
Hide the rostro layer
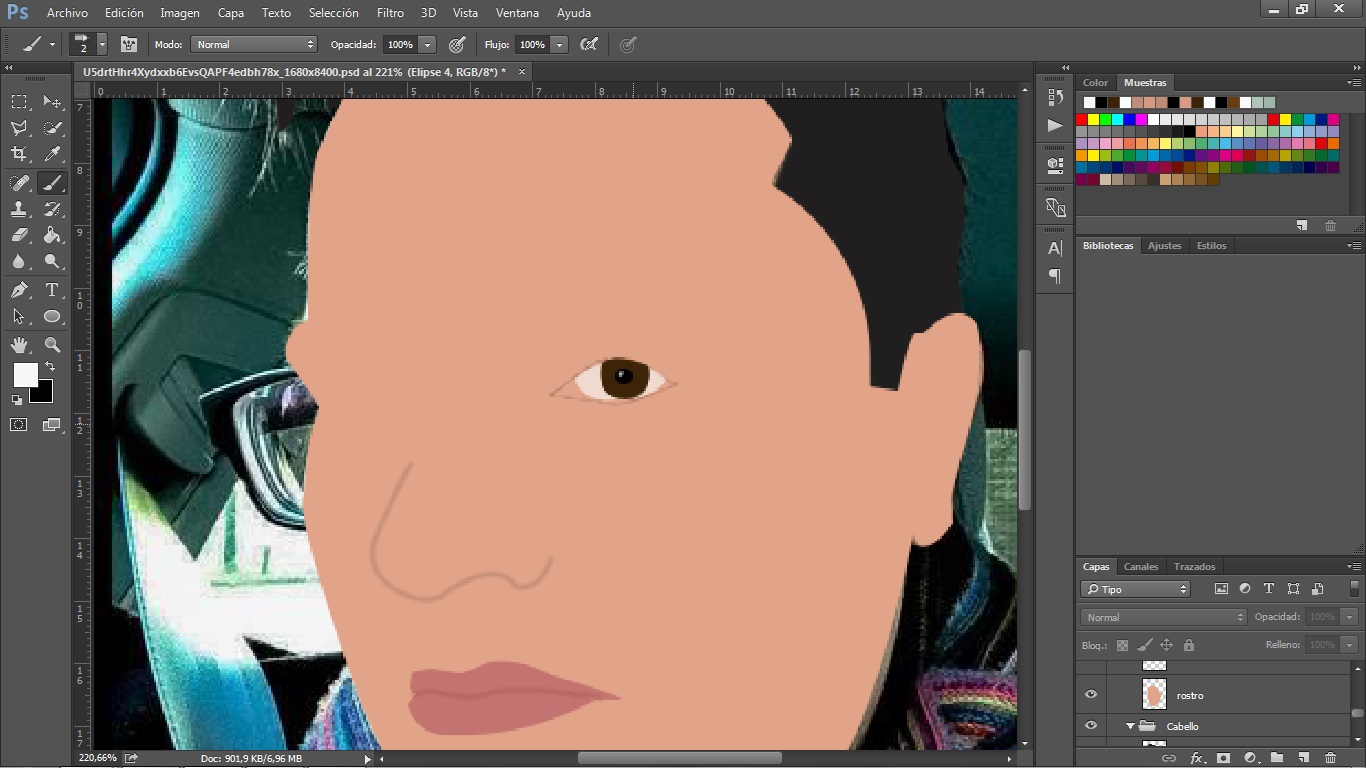tap(1091, 694)
